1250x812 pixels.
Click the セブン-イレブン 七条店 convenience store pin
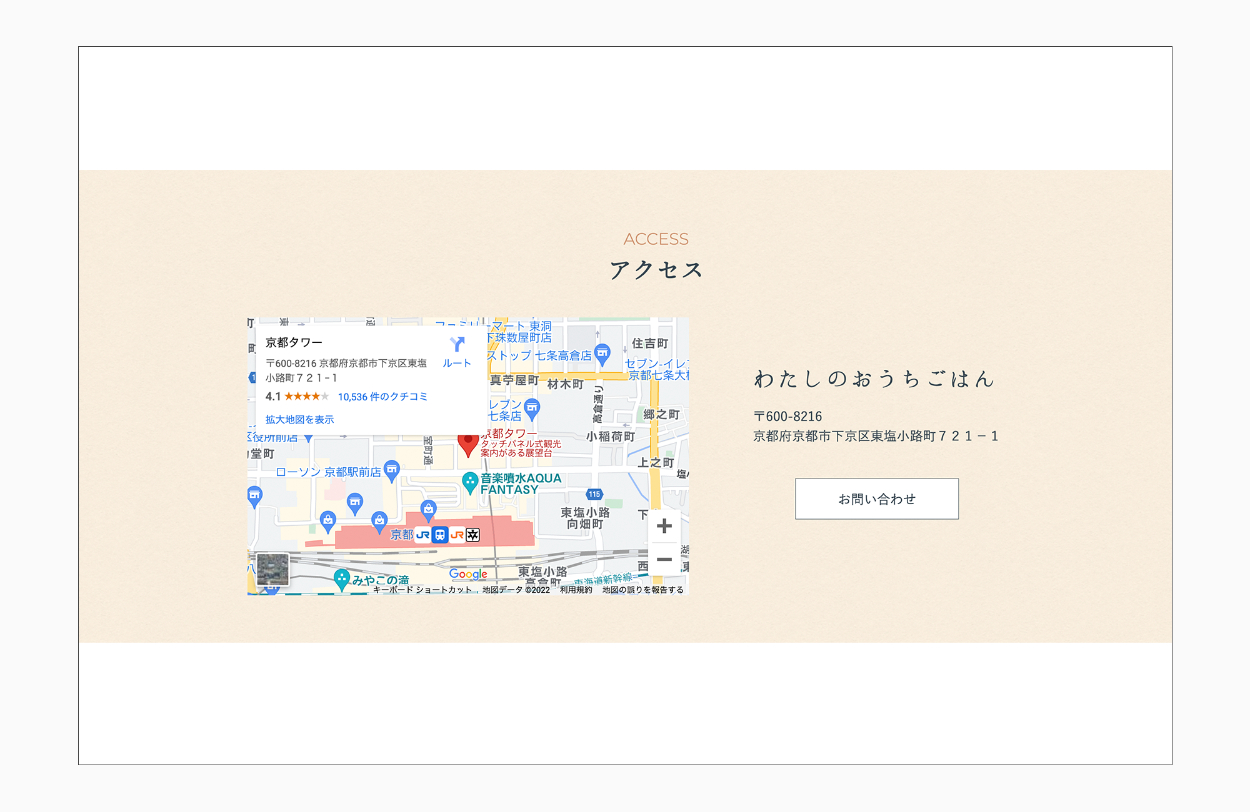coord(532,407)
